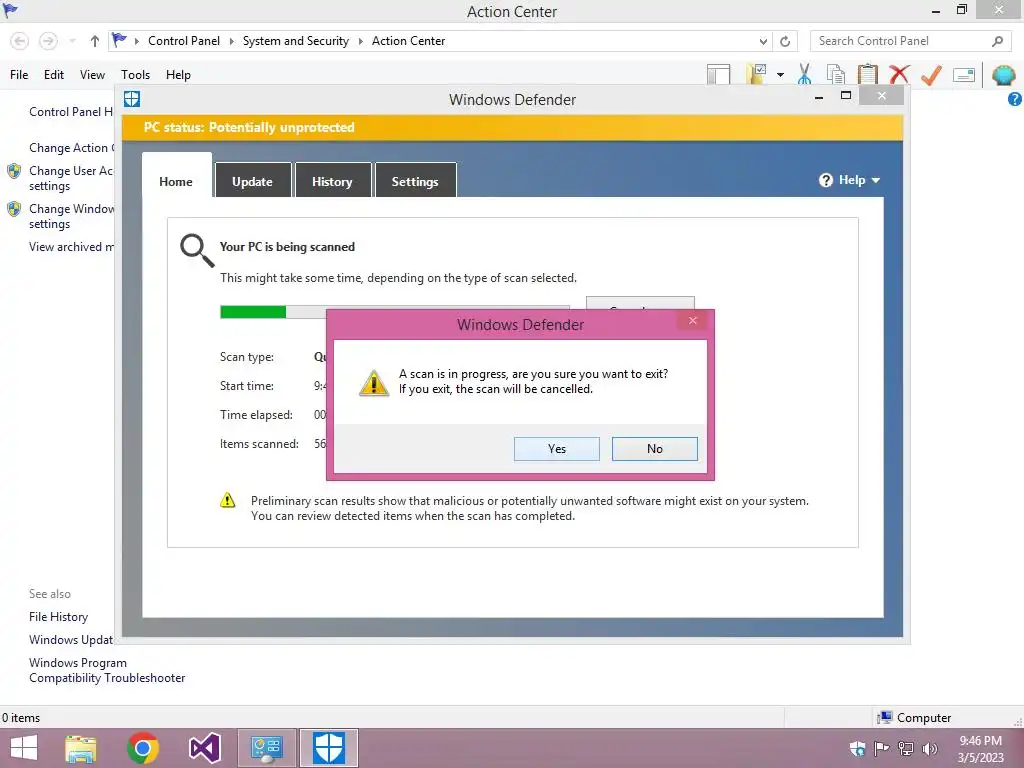Click the scan progress bar
1024x768 pixels.
[x=394, y=312]
